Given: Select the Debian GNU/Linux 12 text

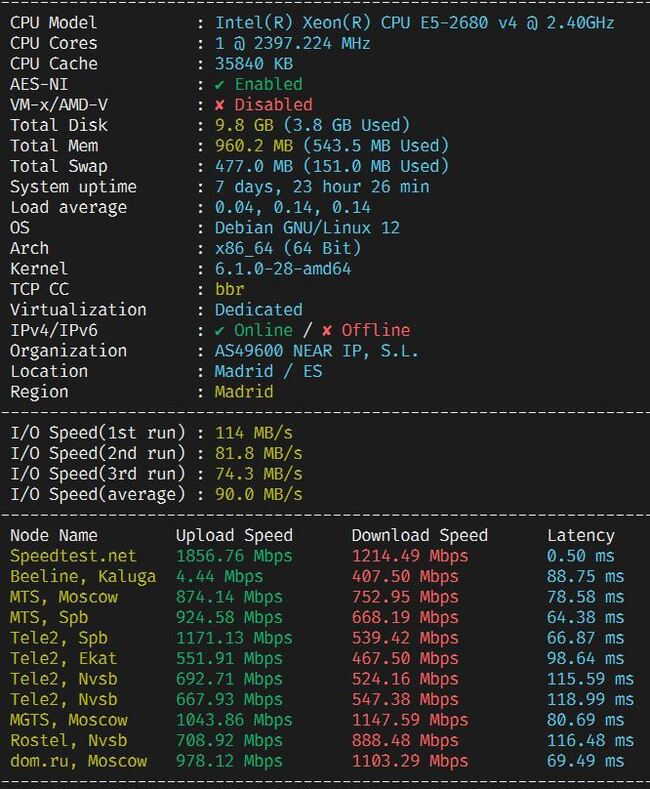Looking at the screenshot, I should (307, 228).
